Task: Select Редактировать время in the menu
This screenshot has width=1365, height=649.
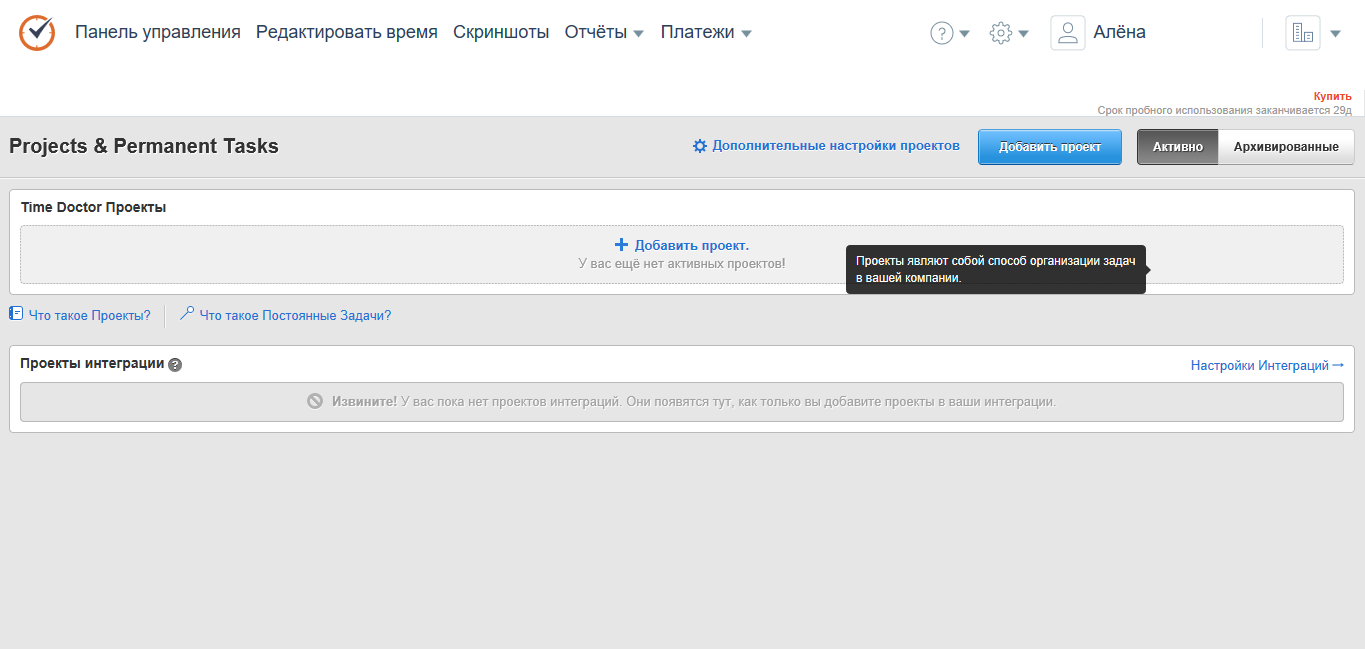Action: (347, 31)
